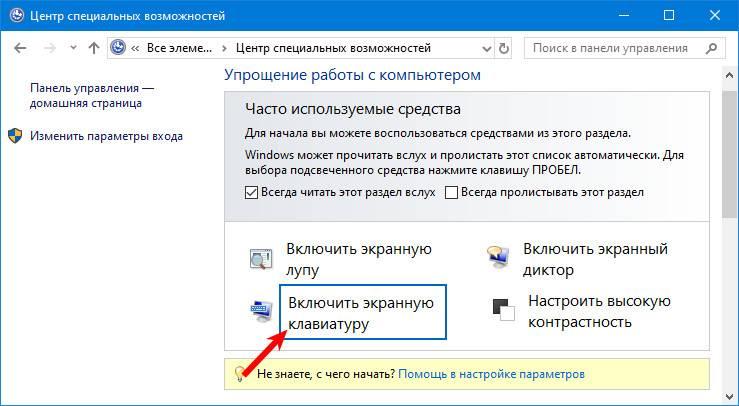
Task: Open "Настроить высокую контрастность"
Action: tap(599, 311)
